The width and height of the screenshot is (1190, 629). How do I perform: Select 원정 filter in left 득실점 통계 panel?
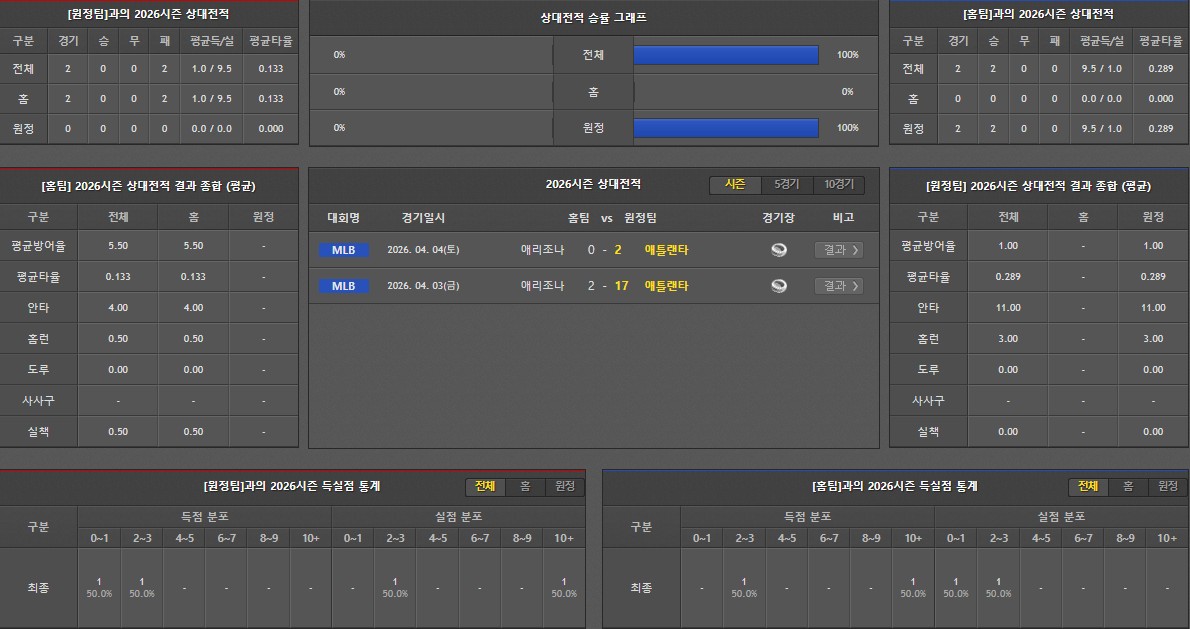[x=564, y=486]
